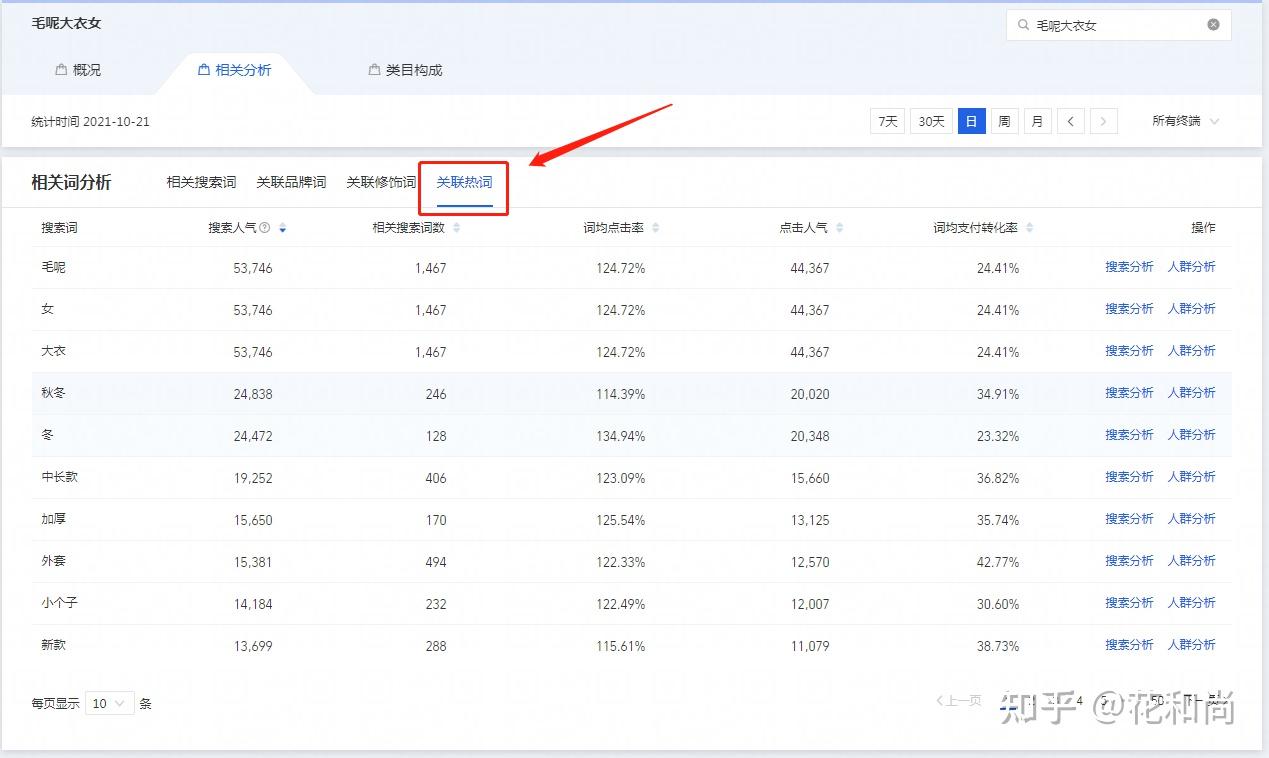Image resolution: width=1269 pixels, height=758 pixels.
Task: Click the 统计时间 2021-10-21 text
Action: (x=90, y=122)
